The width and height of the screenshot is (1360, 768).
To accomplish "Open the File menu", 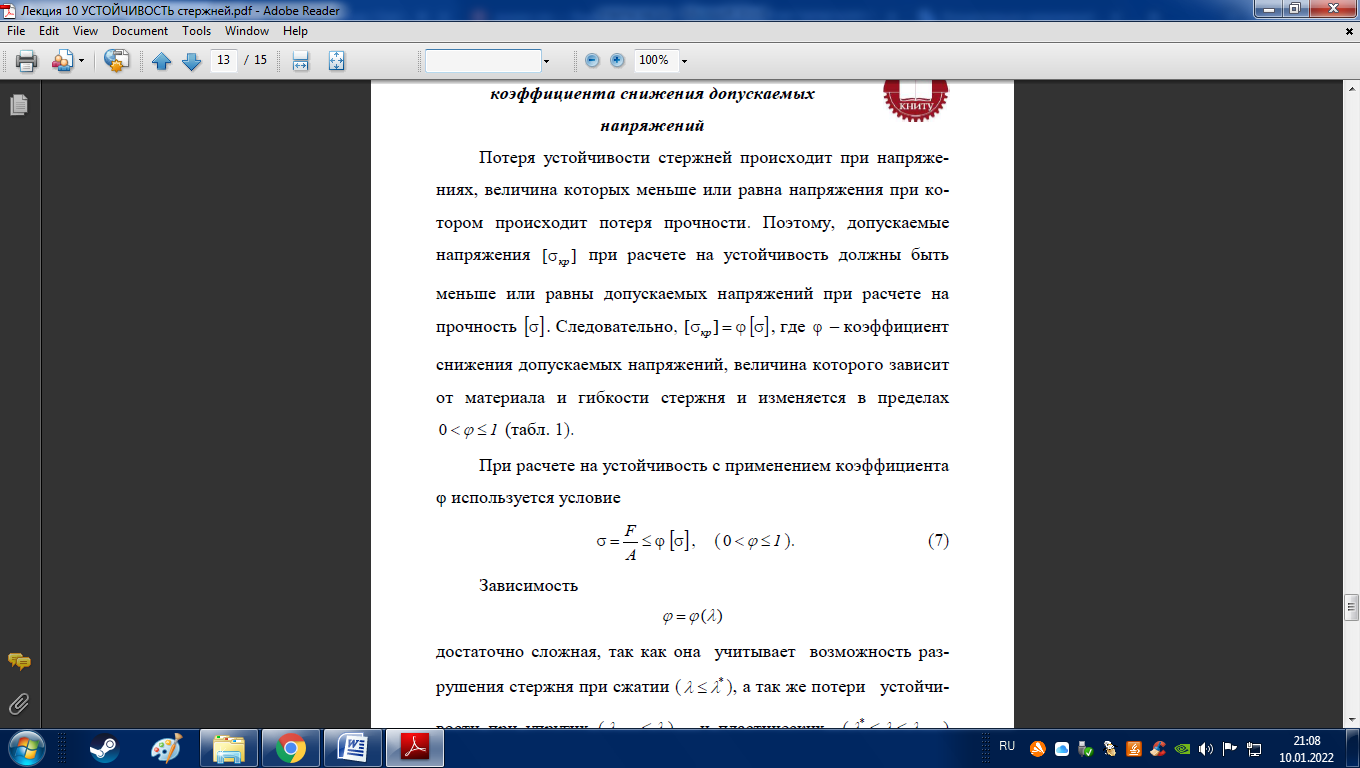I will pos(15,31).
